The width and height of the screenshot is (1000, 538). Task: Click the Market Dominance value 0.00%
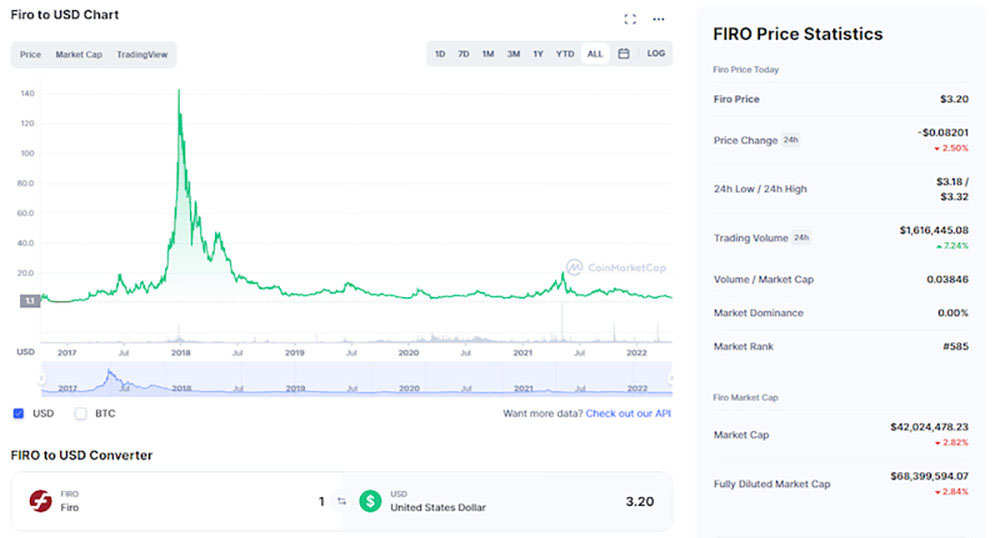tap(953, 313)
